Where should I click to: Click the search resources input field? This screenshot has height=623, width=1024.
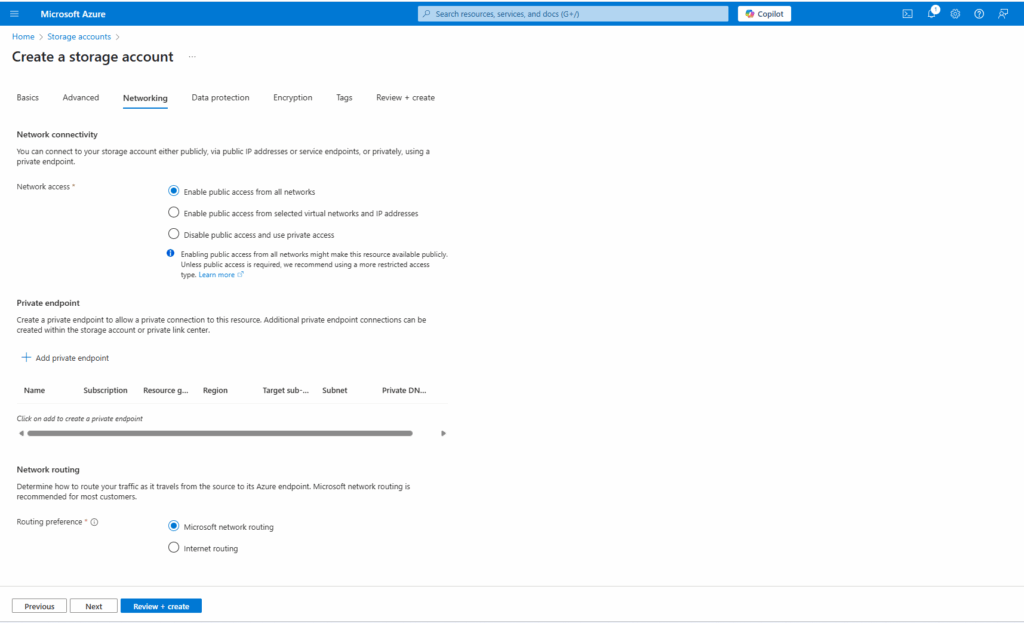(573, 14)
